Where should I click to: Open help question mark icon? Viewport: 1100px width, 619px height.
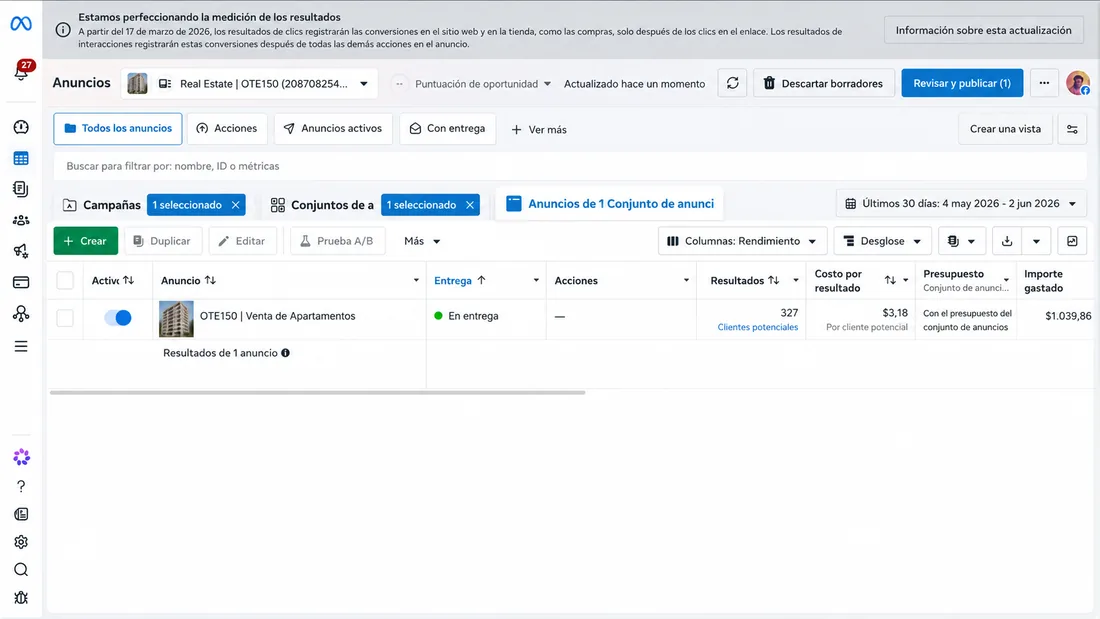coord(21,486)
